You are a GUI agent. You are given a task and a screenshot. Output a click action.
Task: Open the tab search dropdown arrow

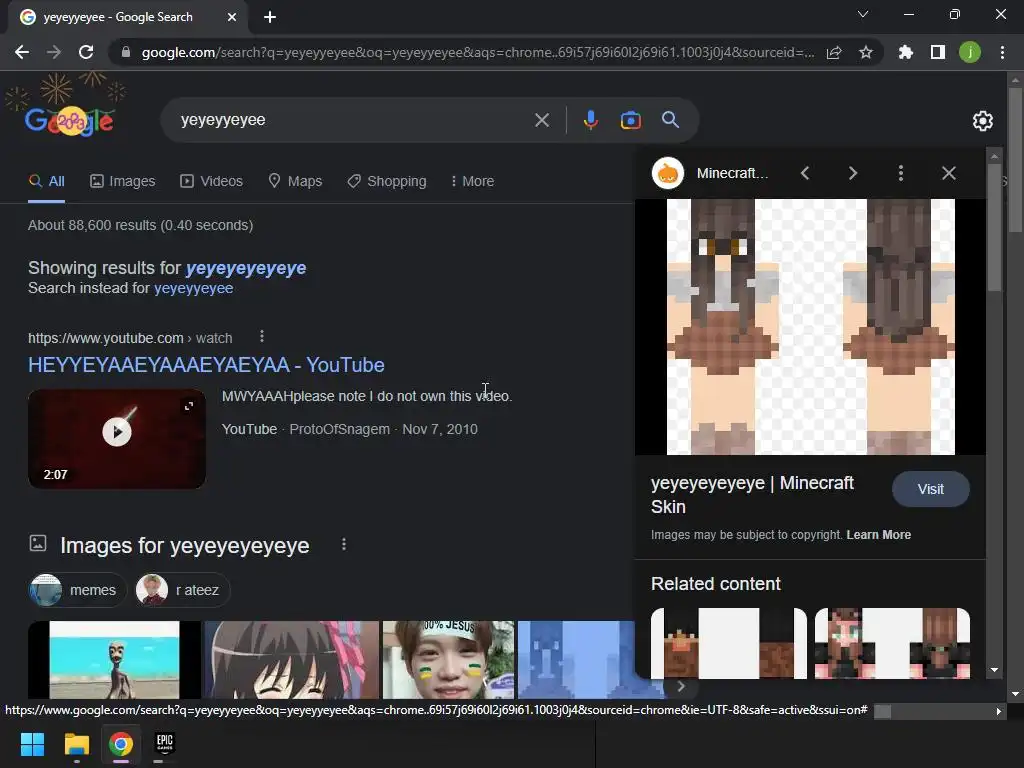point(863,14)
